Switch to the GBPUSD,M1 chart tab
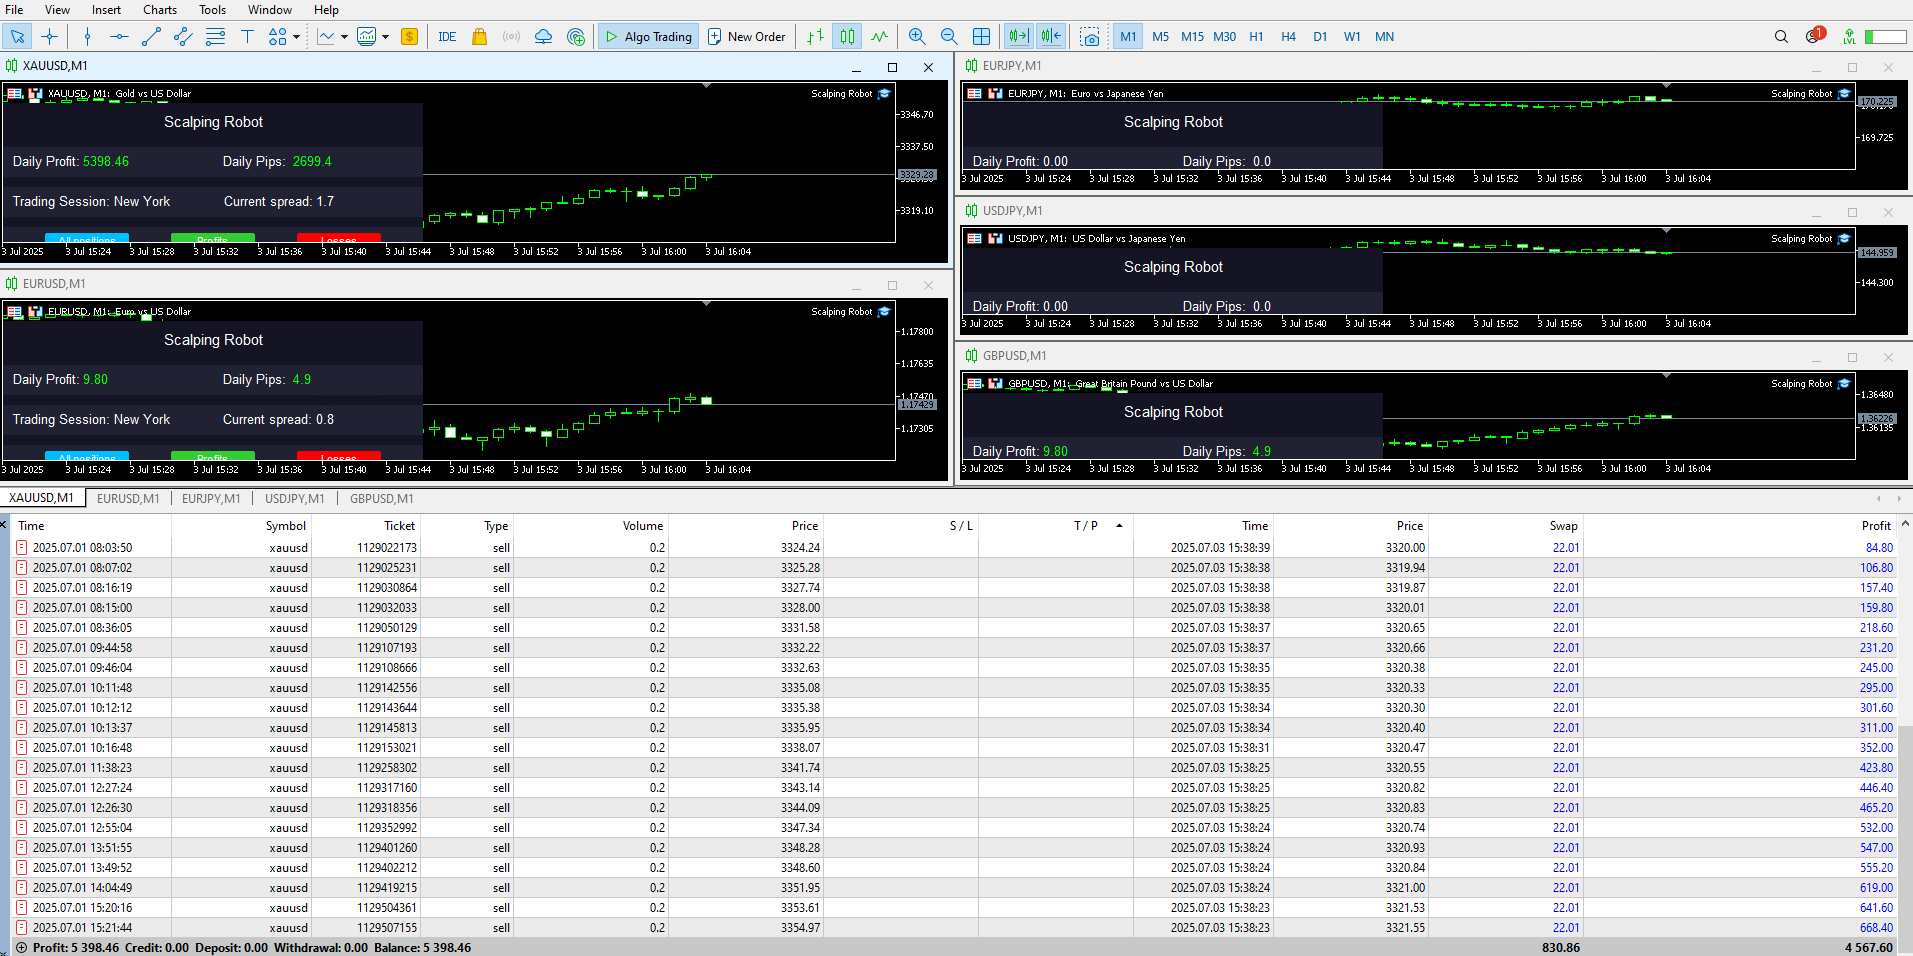 (x=381, y=498)
